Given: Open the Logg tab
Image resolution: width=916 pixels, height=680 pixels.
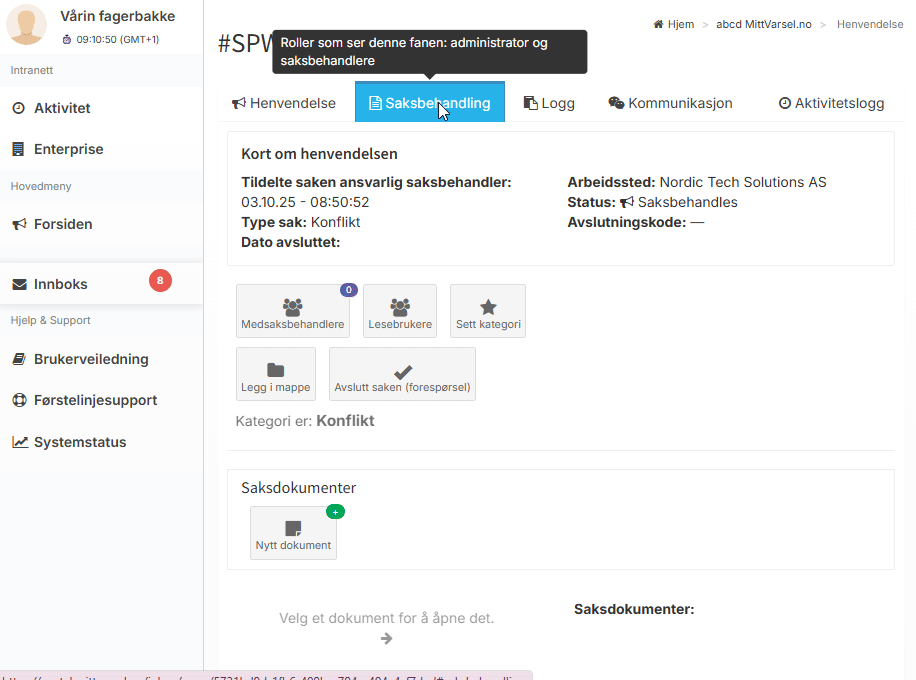Looking at the screenshot, I should [x=549, y=103].
